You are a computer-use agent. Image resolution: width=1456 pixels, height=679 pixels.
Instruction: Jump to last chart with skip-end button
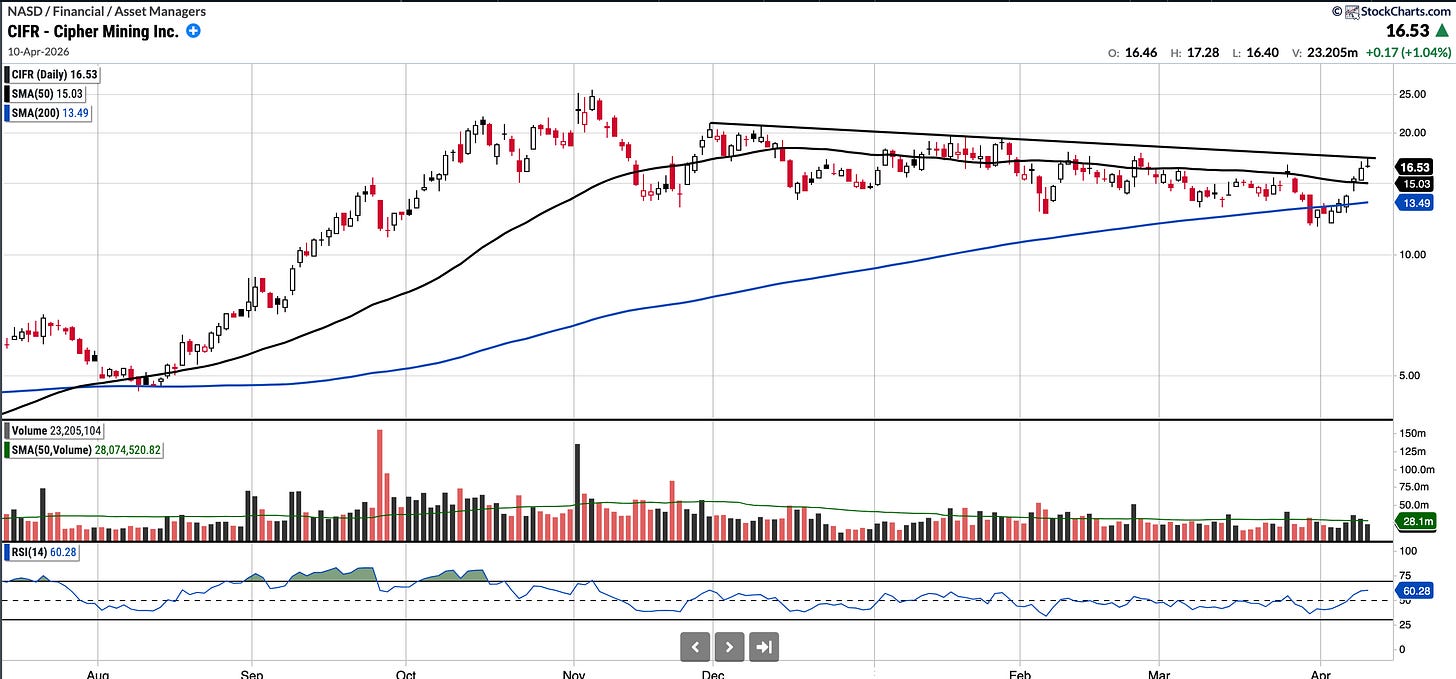[x=764, y=647]
